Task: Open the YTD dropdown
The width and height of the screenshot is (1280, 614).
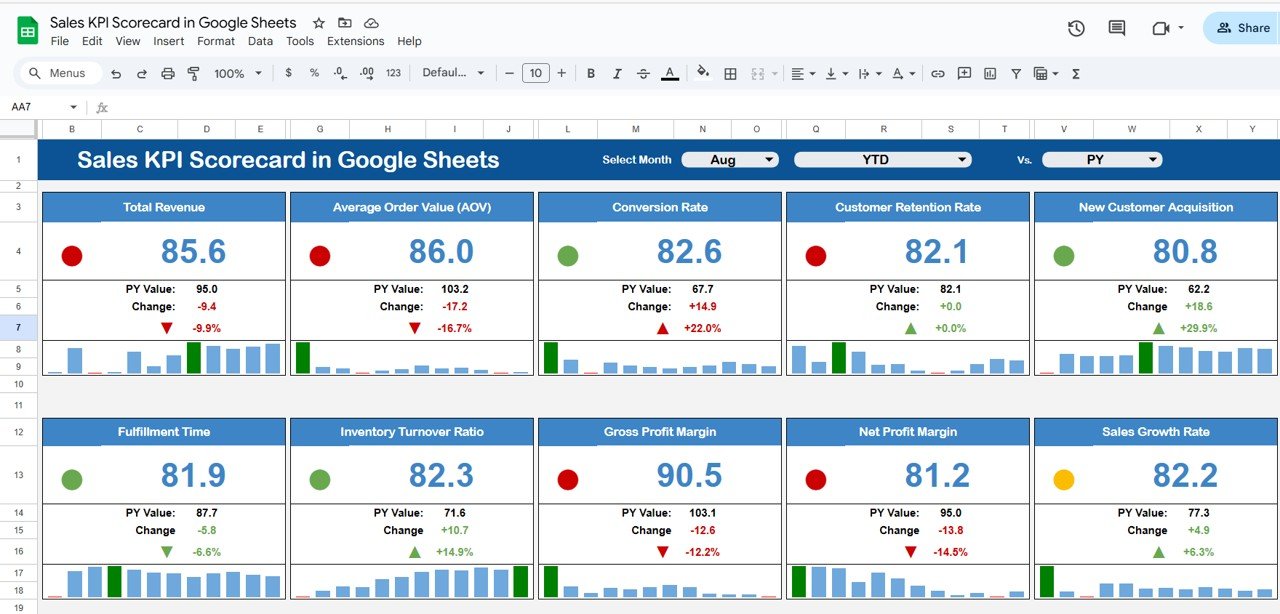Action: click(x=883, y=158)
